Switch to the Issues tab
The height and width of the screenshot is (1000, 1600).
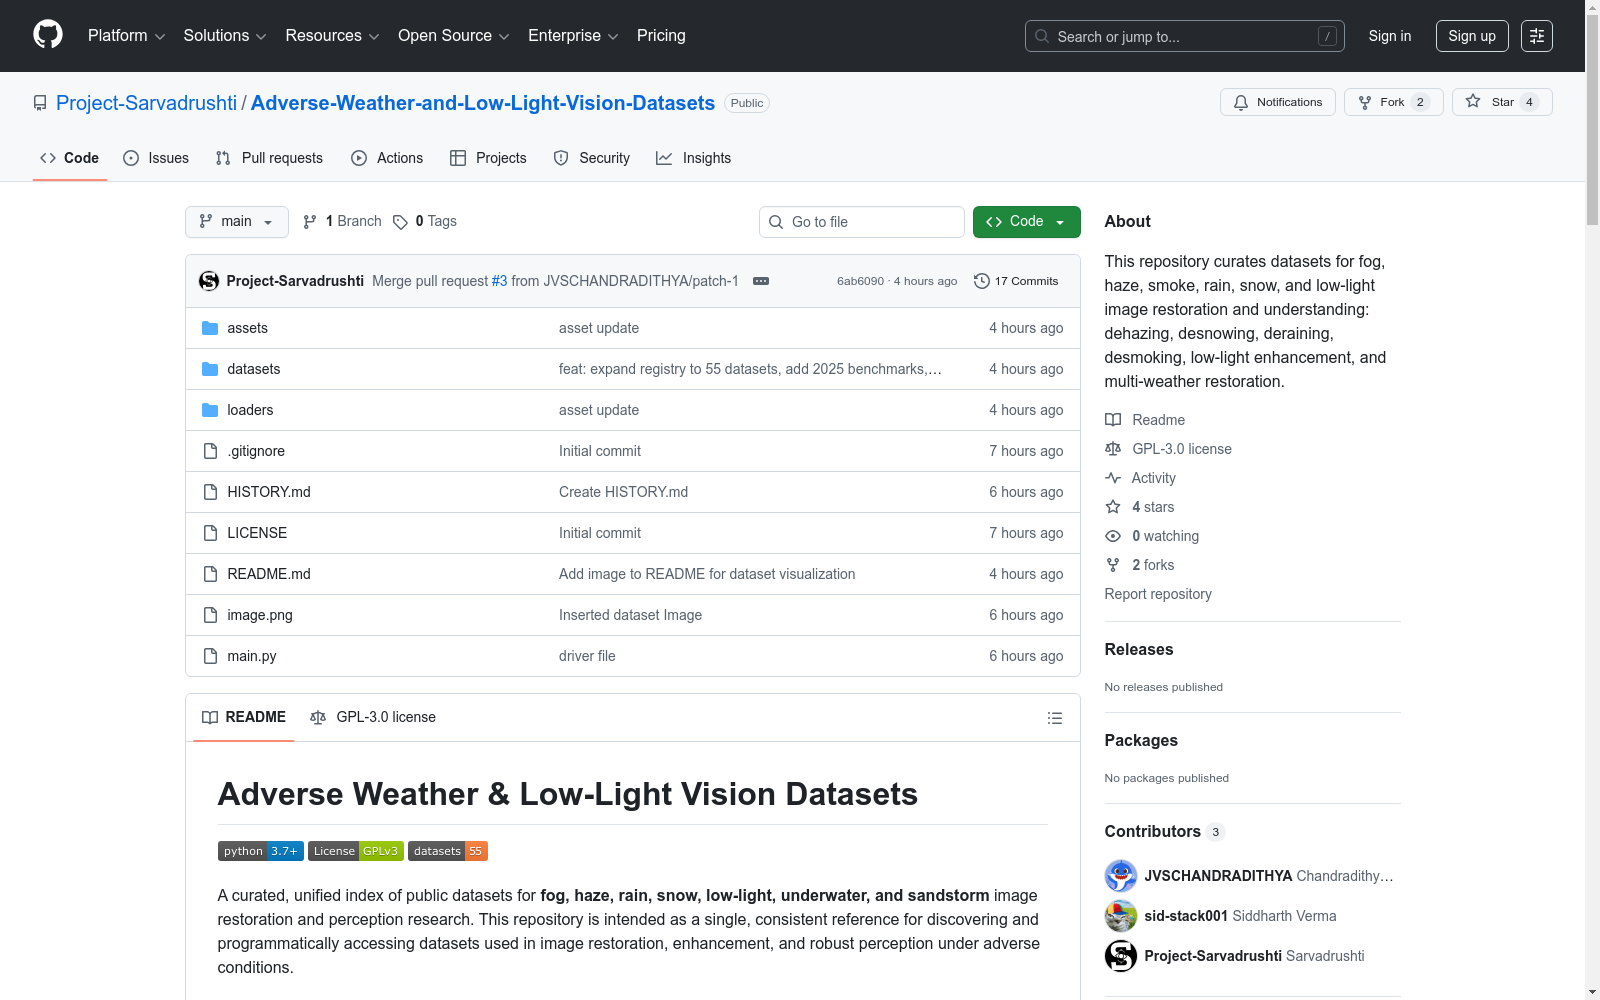click(x=156, y=158)
